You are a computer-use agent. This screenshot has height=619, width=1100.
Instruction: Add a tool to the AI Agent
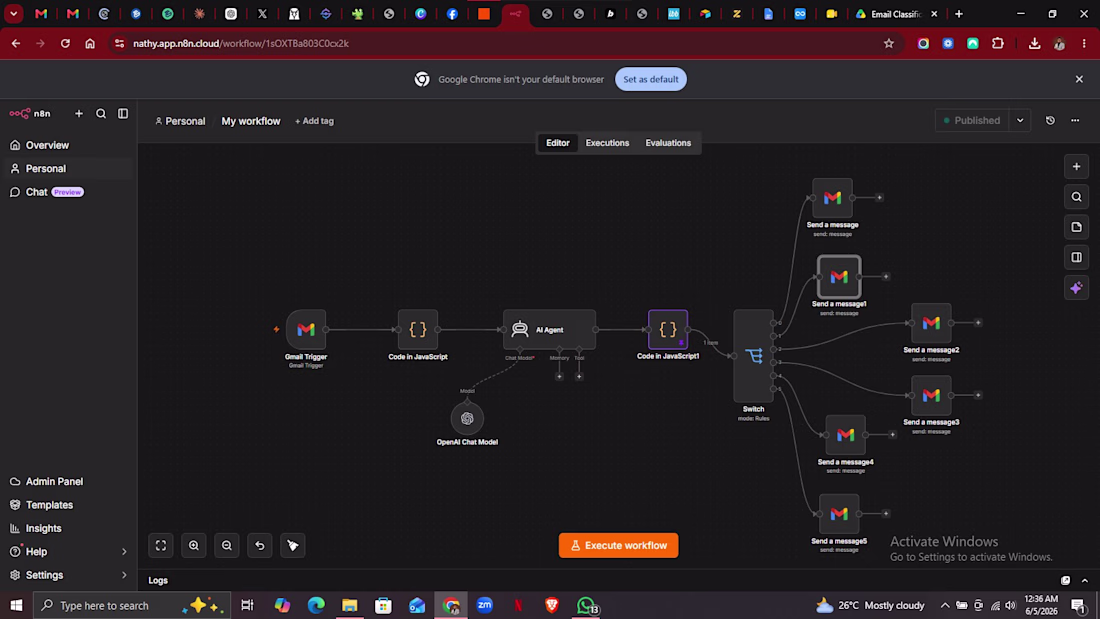click(579, 376)
